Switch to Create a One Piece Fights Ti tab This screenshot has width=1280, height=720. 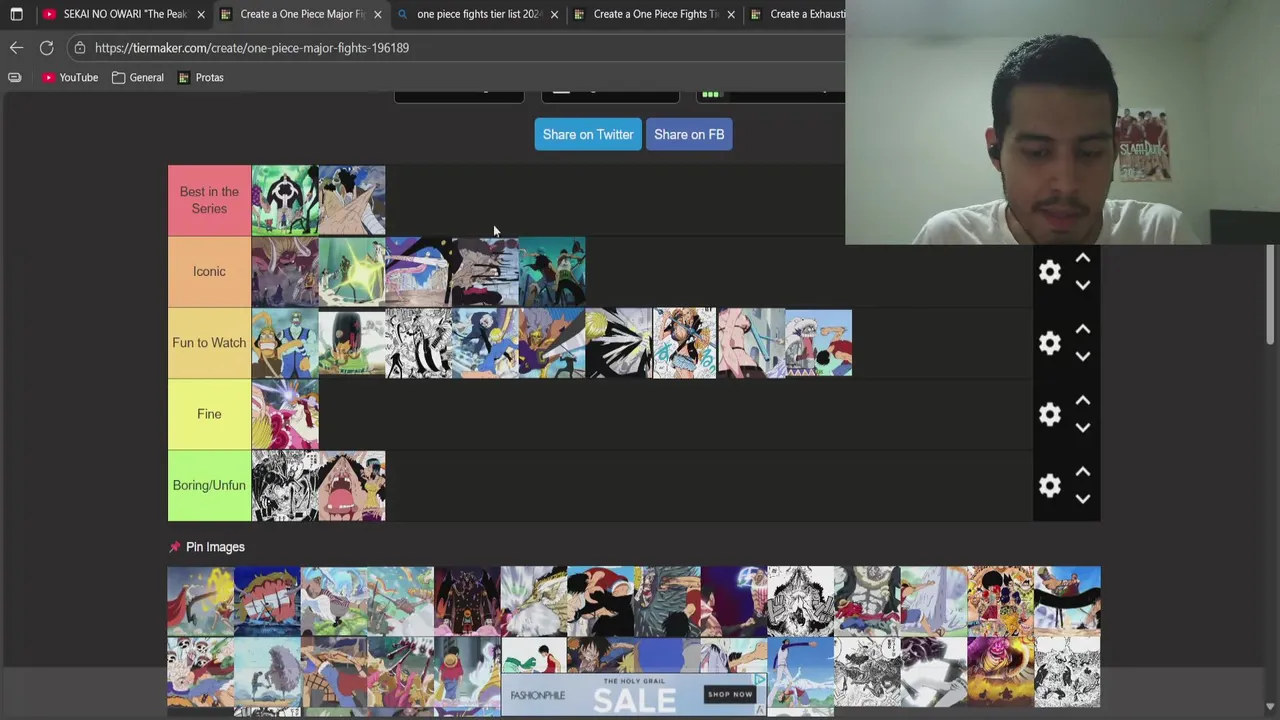655,14
